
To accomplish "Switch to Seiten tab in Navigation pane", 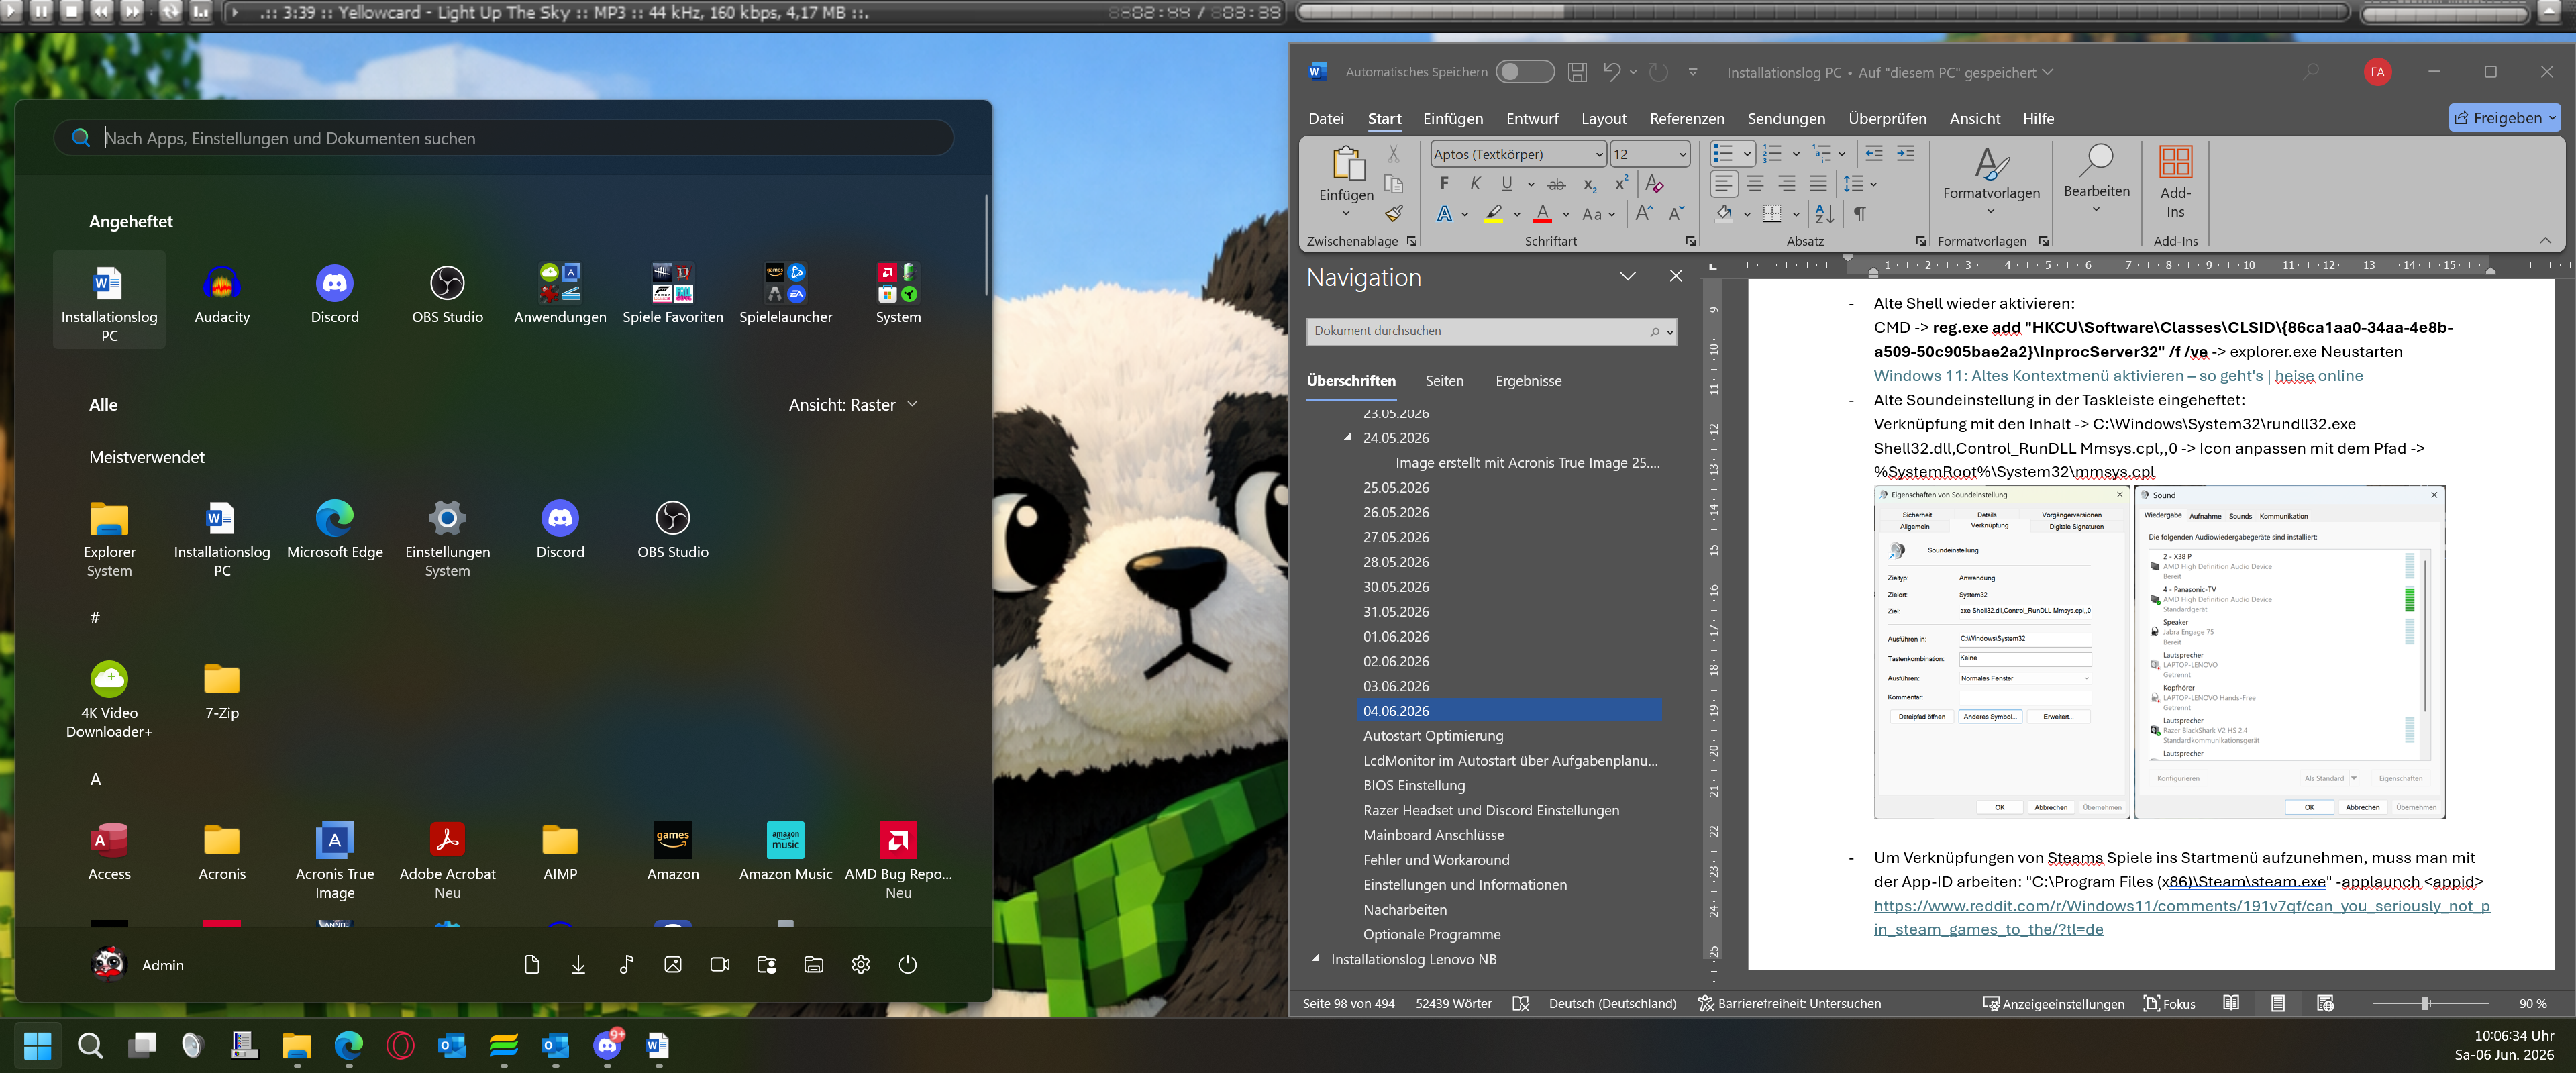I will pos(1444,381).
